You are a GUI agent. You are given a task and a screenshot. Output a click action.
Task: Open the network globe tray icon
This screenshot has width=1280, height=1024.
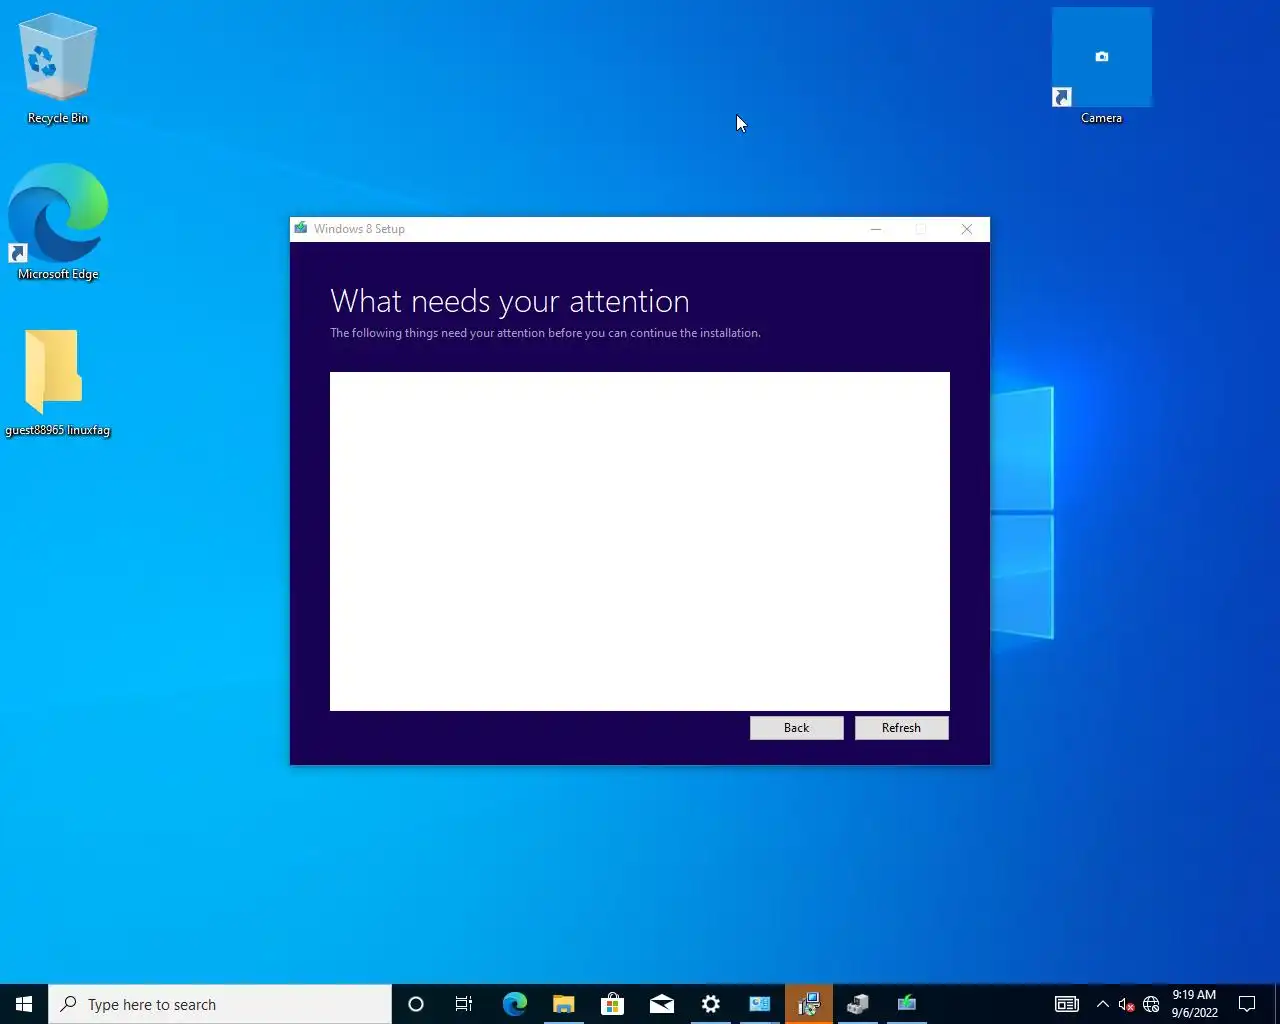[1151, 1004]
